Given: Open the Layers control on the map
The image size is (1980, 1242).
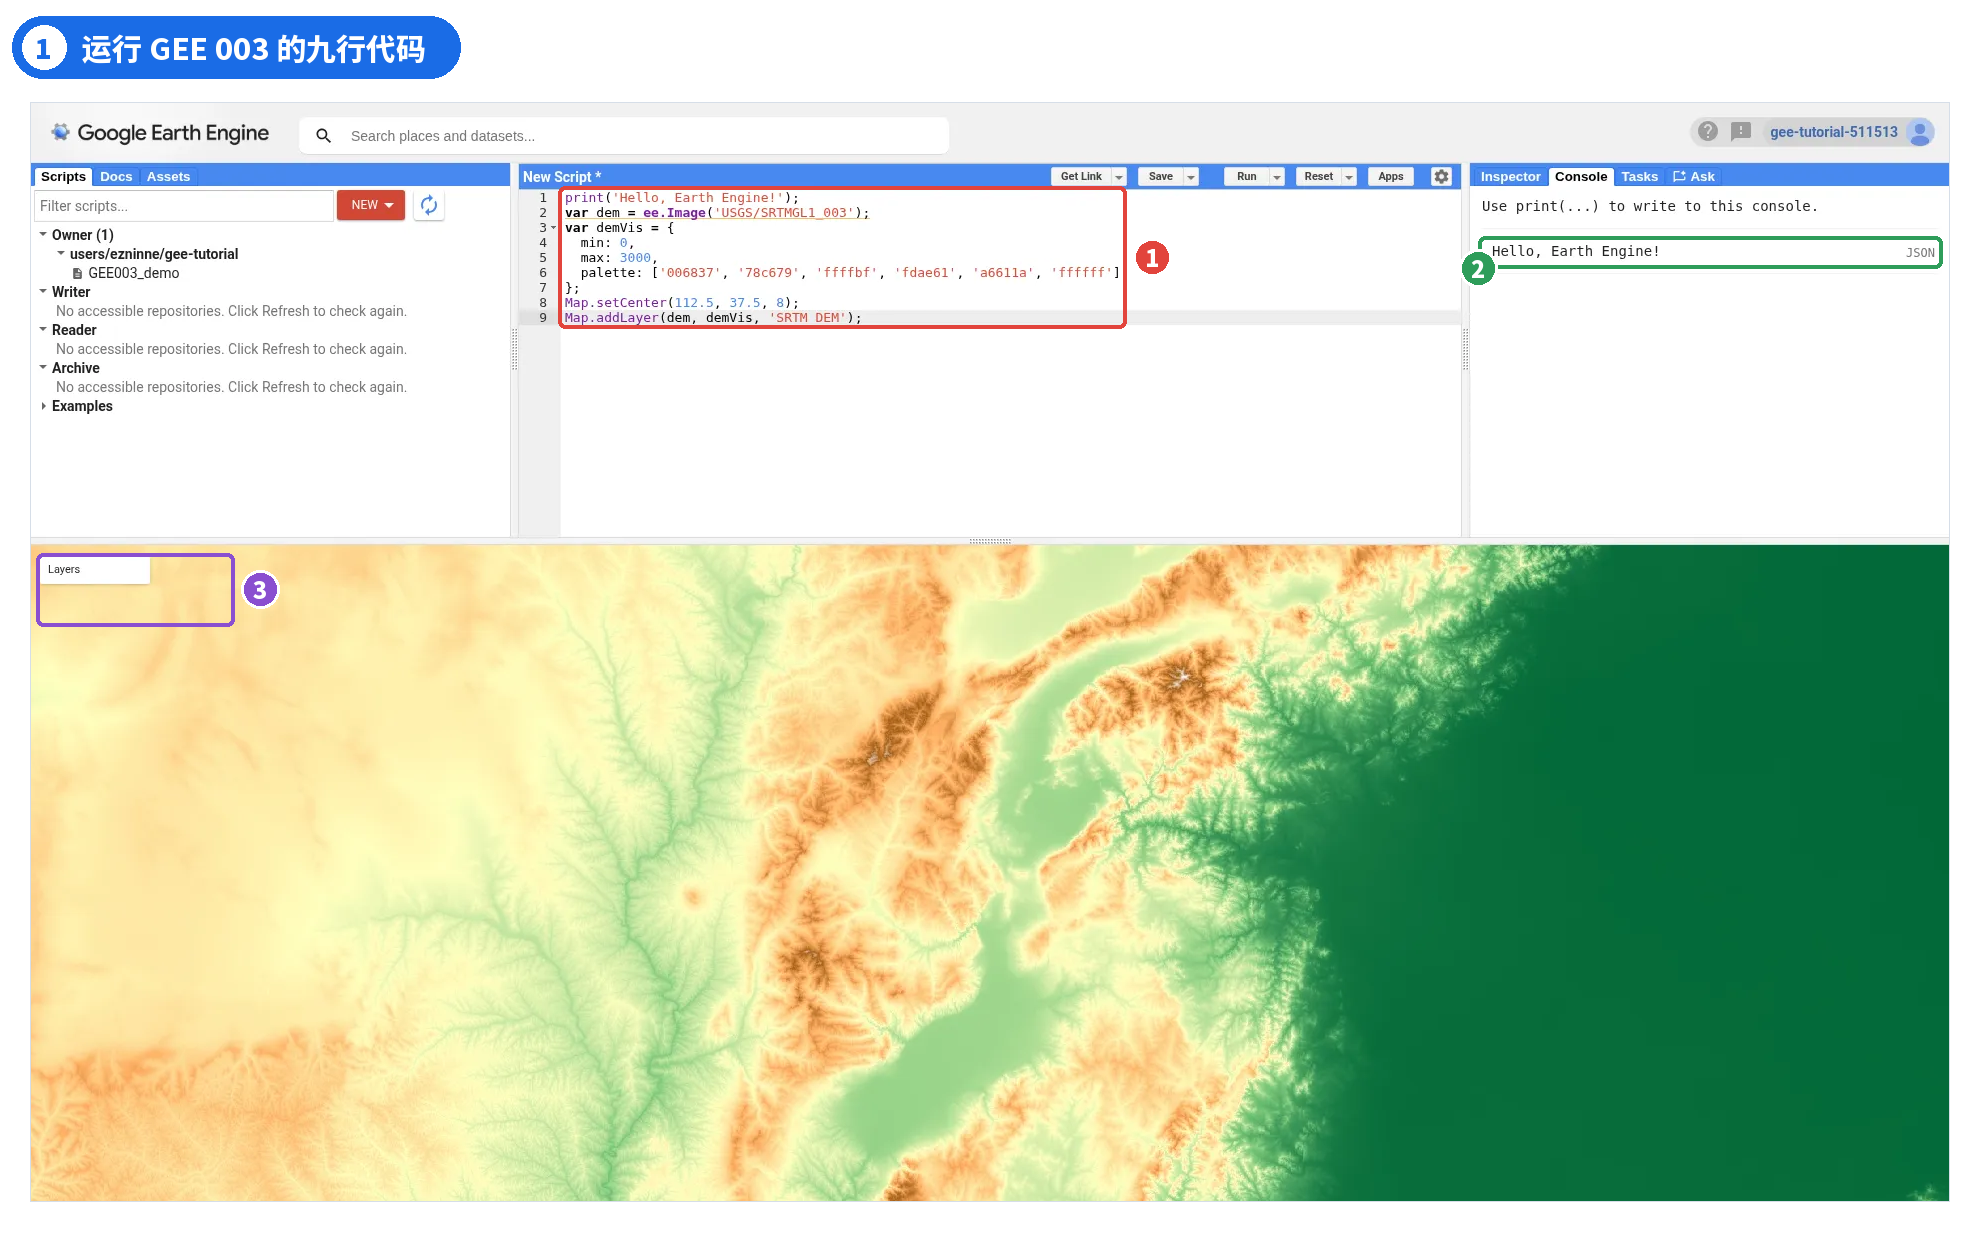Looking at the screenshot, I should [94, 570].
